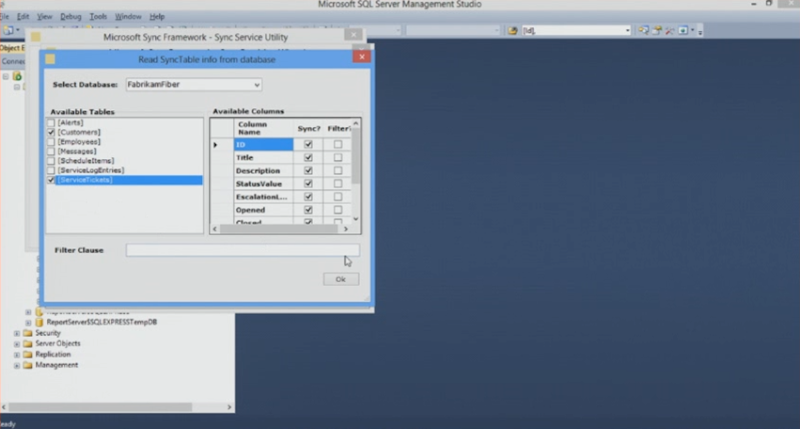Open the Debug menu
The height and width of the screenshot is (429, 800).
click(x=70, y=16)
